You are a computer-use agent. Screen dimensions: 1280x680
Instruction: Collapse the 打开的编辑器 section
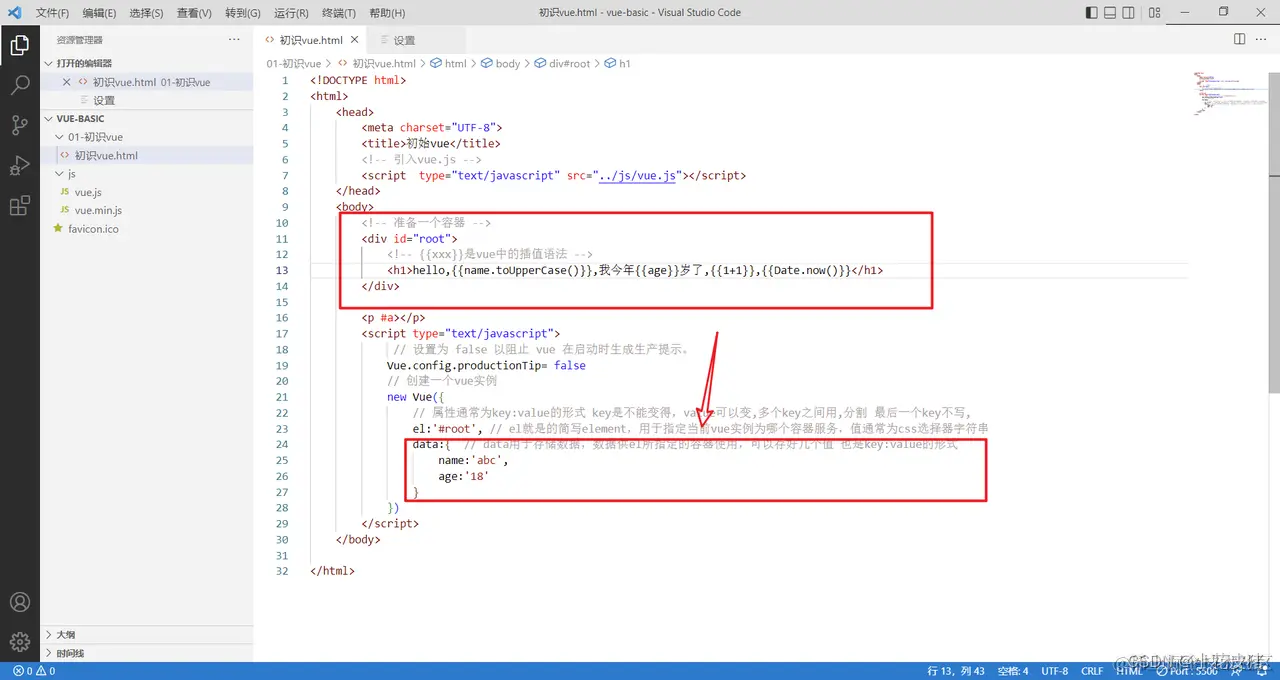pyautogui.click(x=146, y=63)
